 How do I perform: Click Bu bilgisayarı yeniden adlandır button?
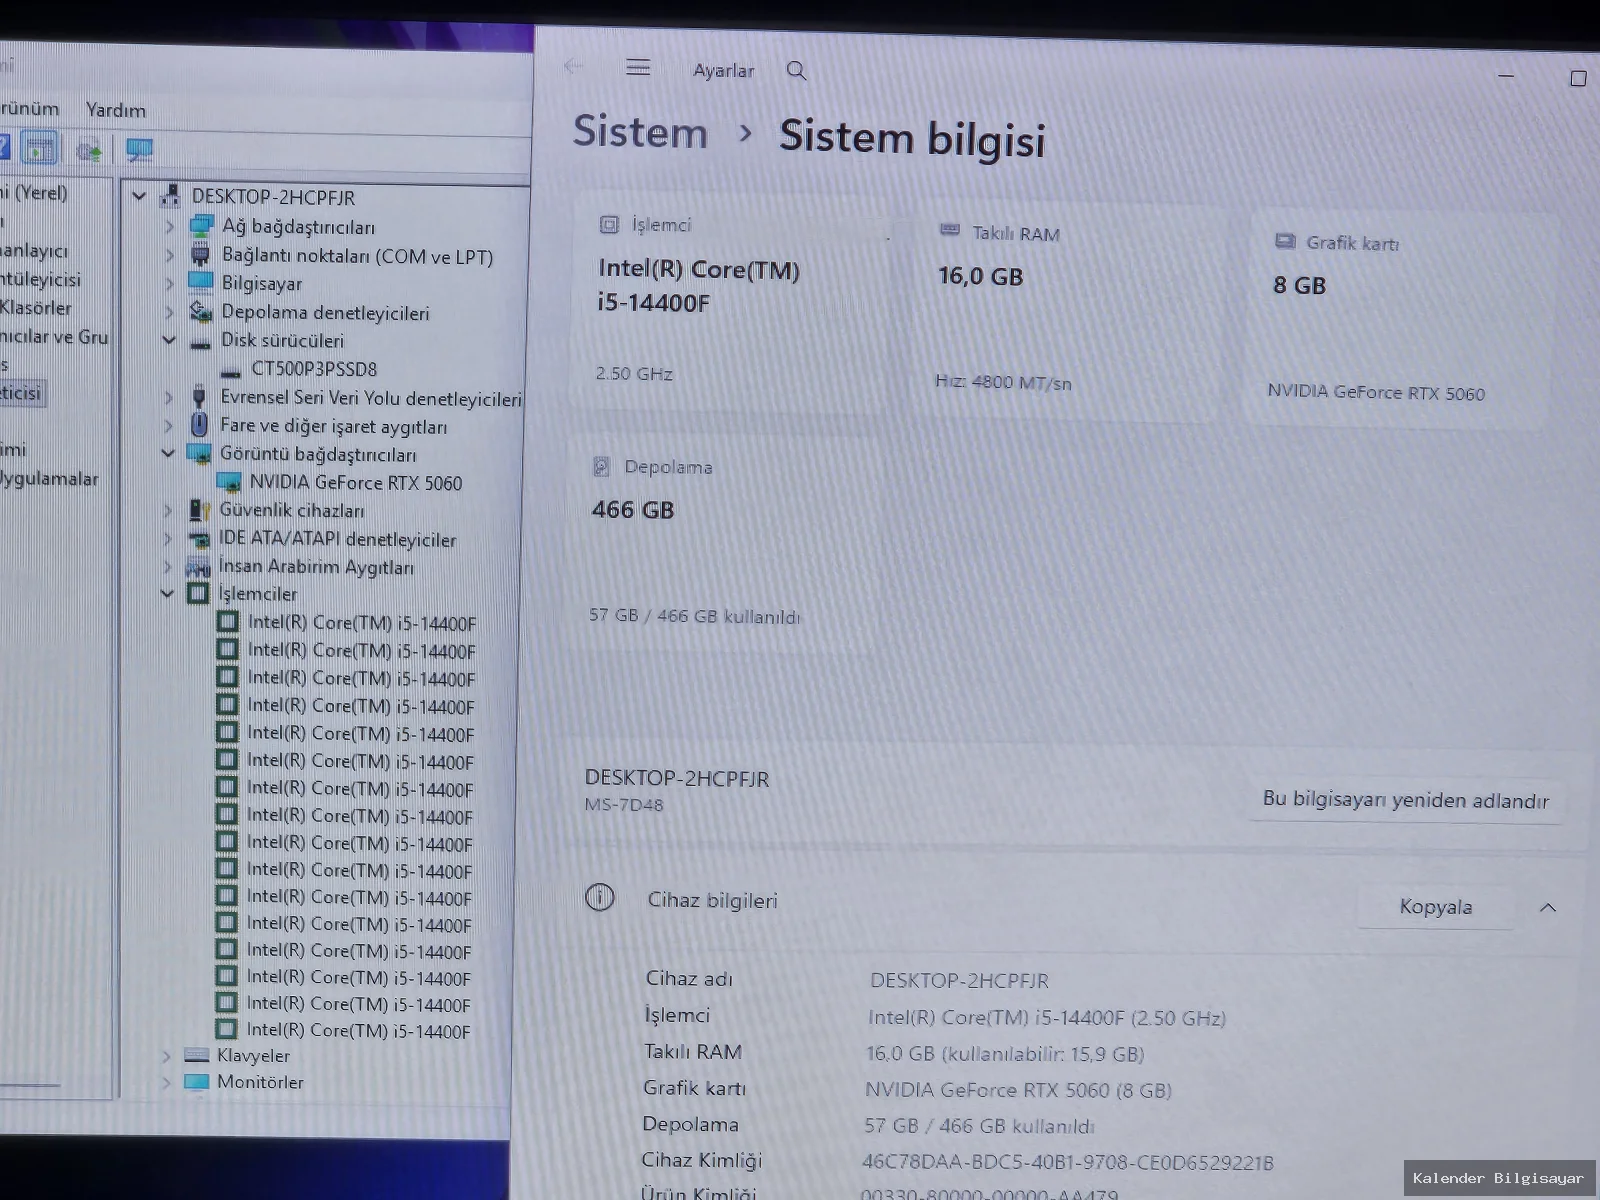click(1405, 800)
